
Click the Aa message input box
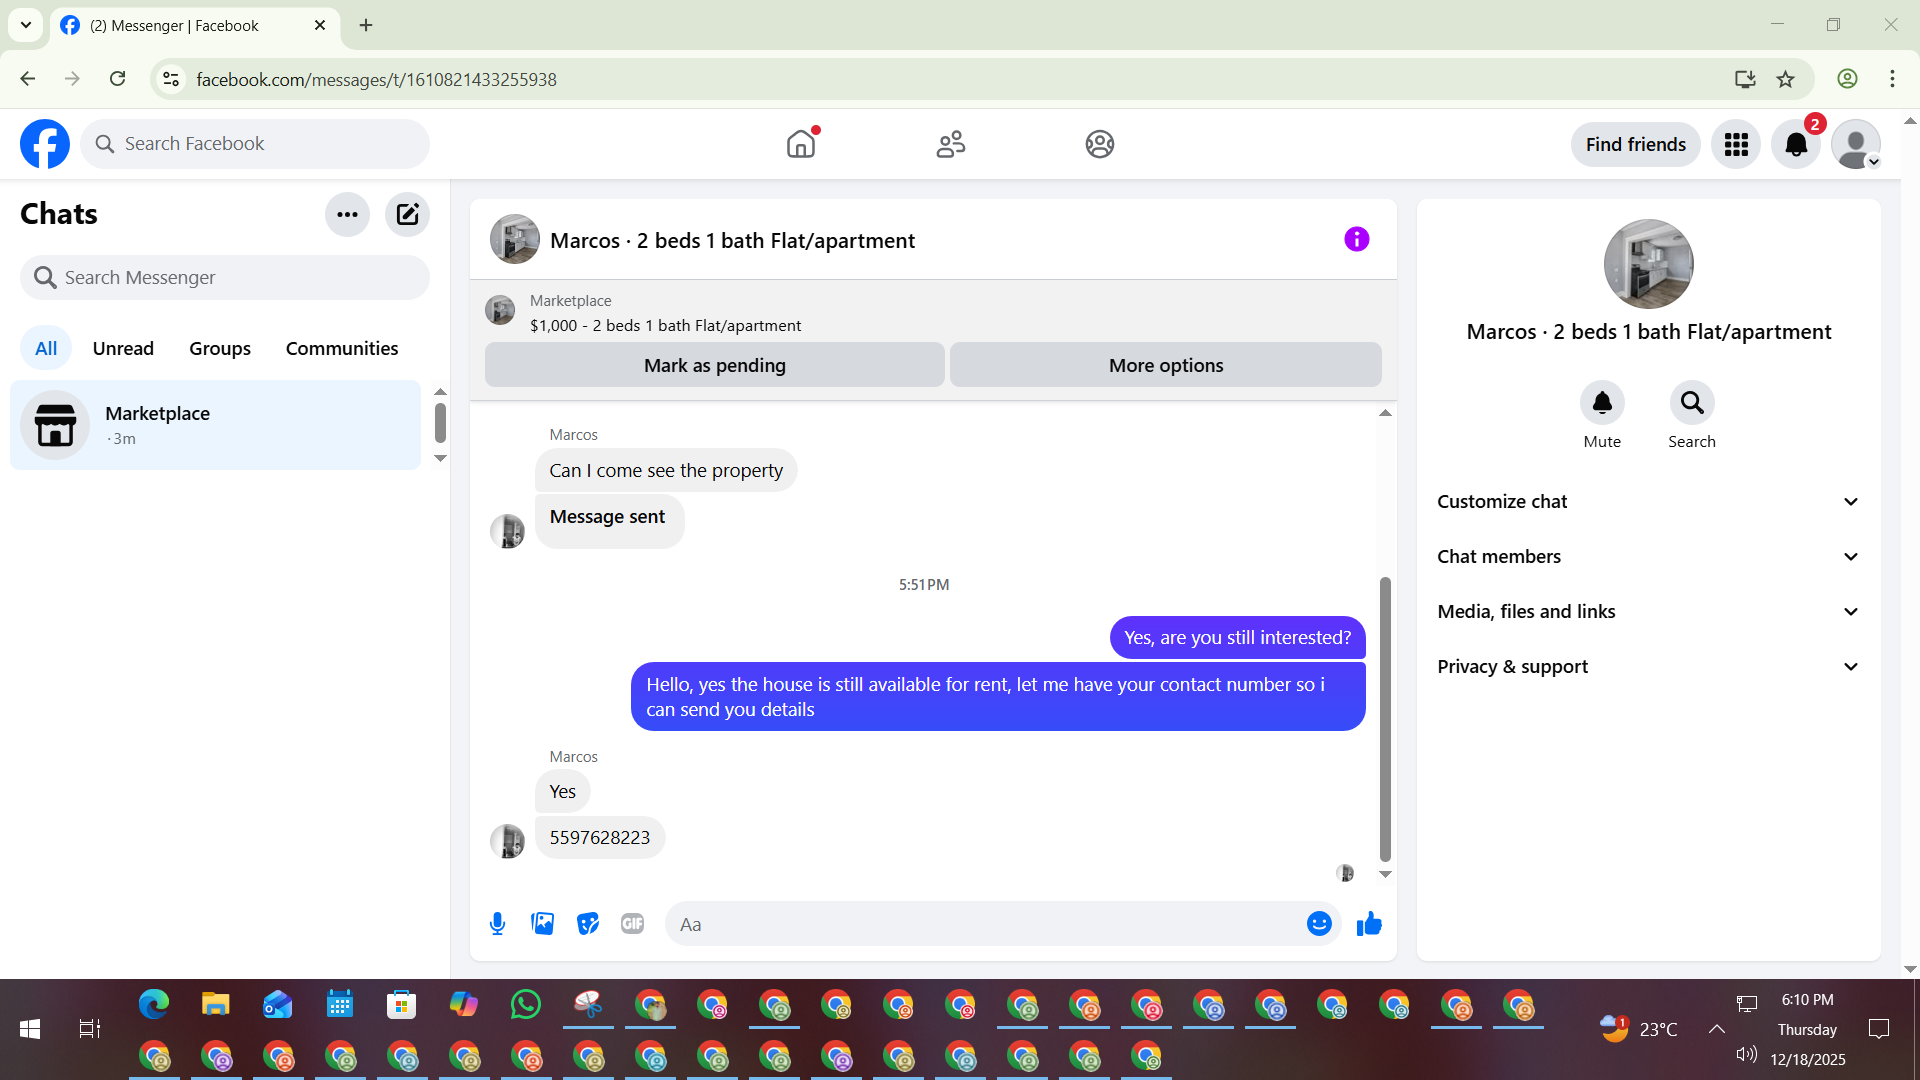coord(985,924)
